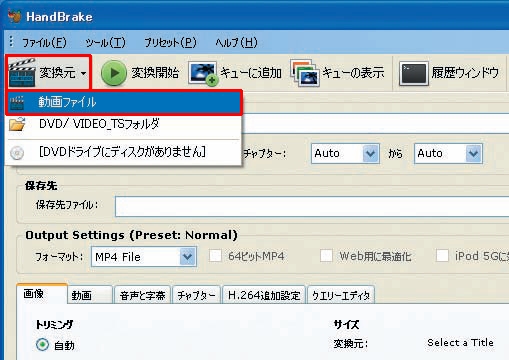The image size is (509, 360).
Task: Select [DVDドライブにディスクがありません] entry
Action: pos(123,152)
